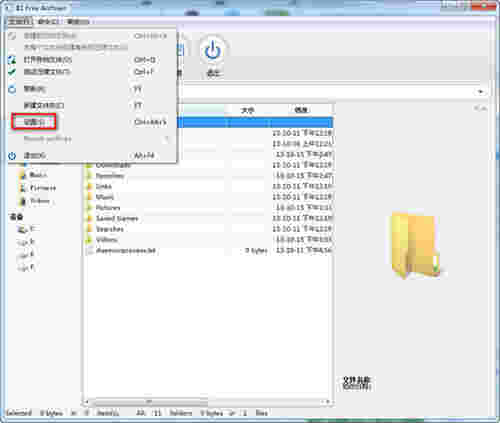The width and height of the screenshot is (500, 423).
Task: Click the Pictures icon in the left sidebar
Action: 23,188
